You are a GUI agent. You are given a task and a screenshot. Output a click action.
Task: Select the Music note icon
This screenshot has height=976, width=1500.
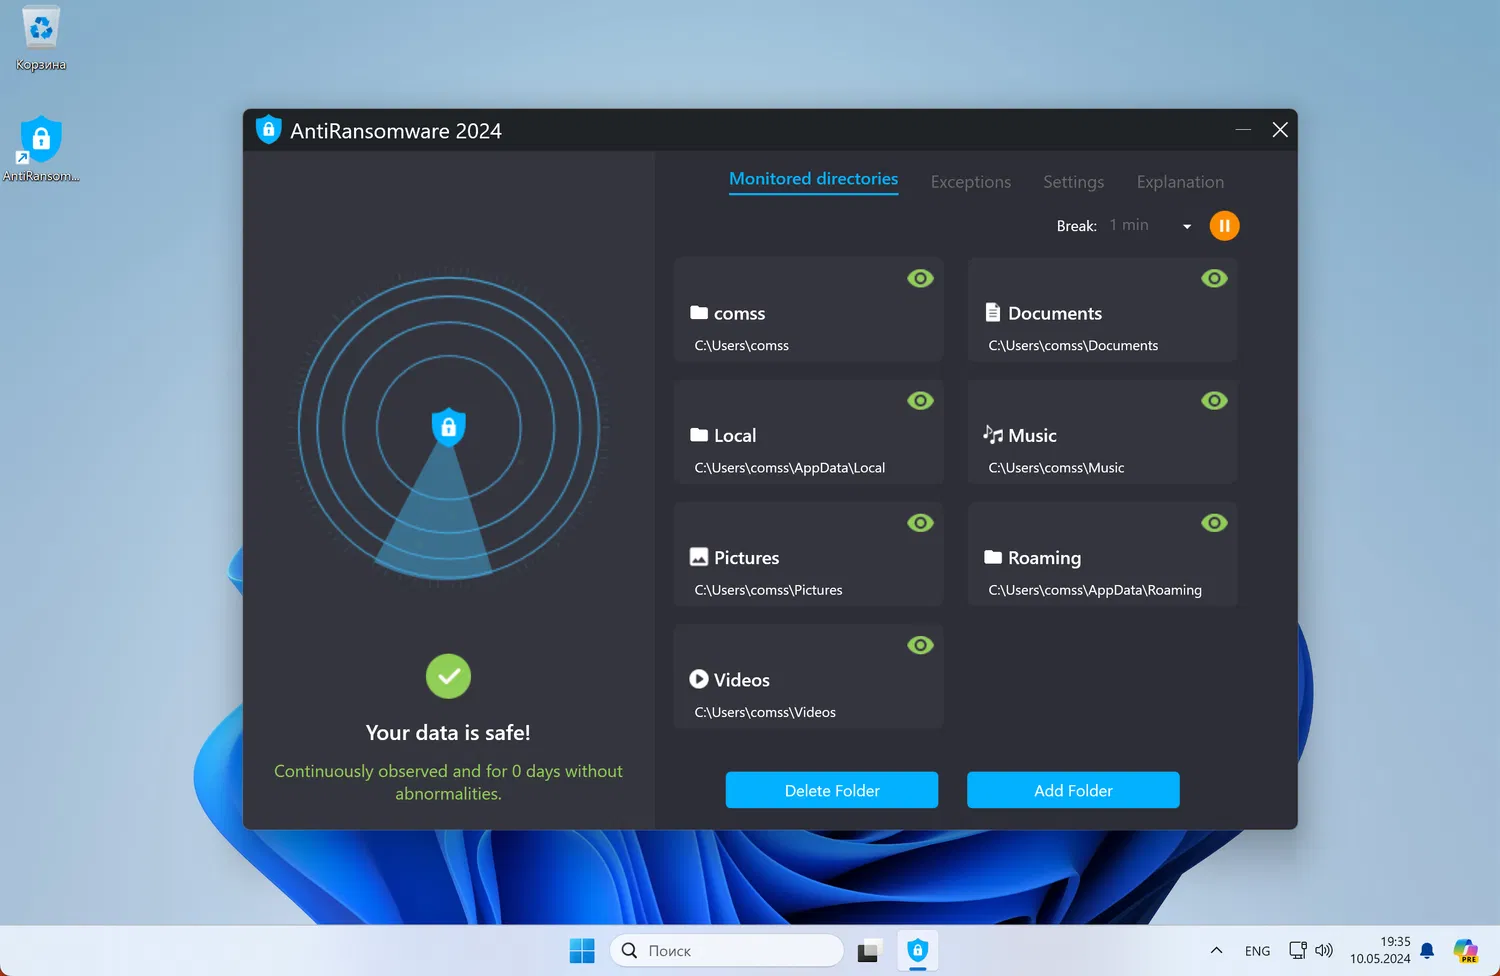(x=993, y=434)
